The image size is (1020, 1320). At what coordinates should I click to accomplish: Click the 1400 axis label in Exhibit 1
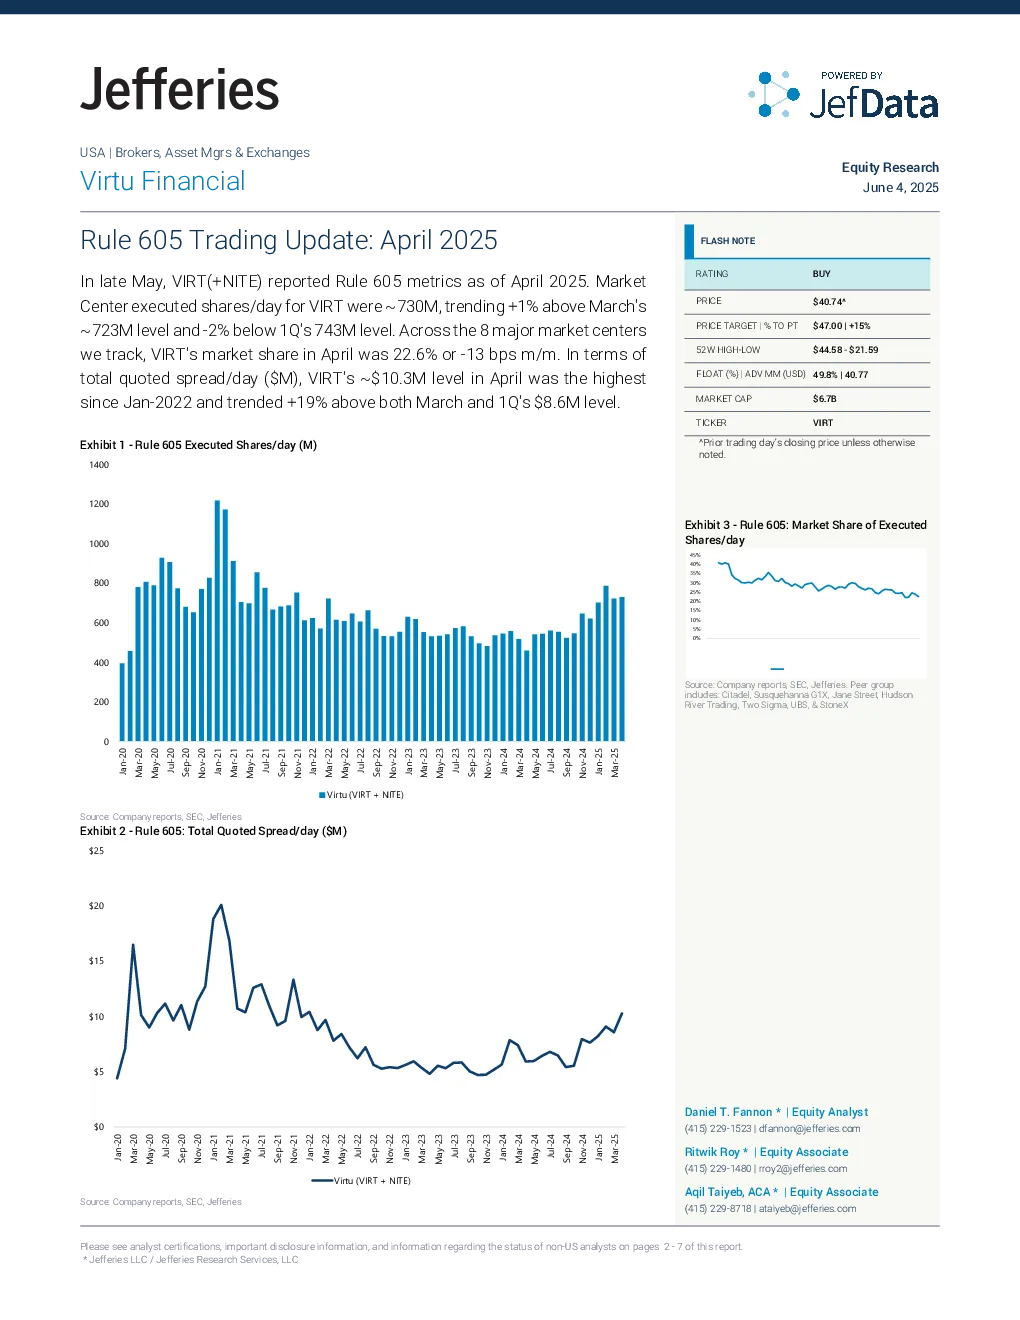[x=99, y=465]
